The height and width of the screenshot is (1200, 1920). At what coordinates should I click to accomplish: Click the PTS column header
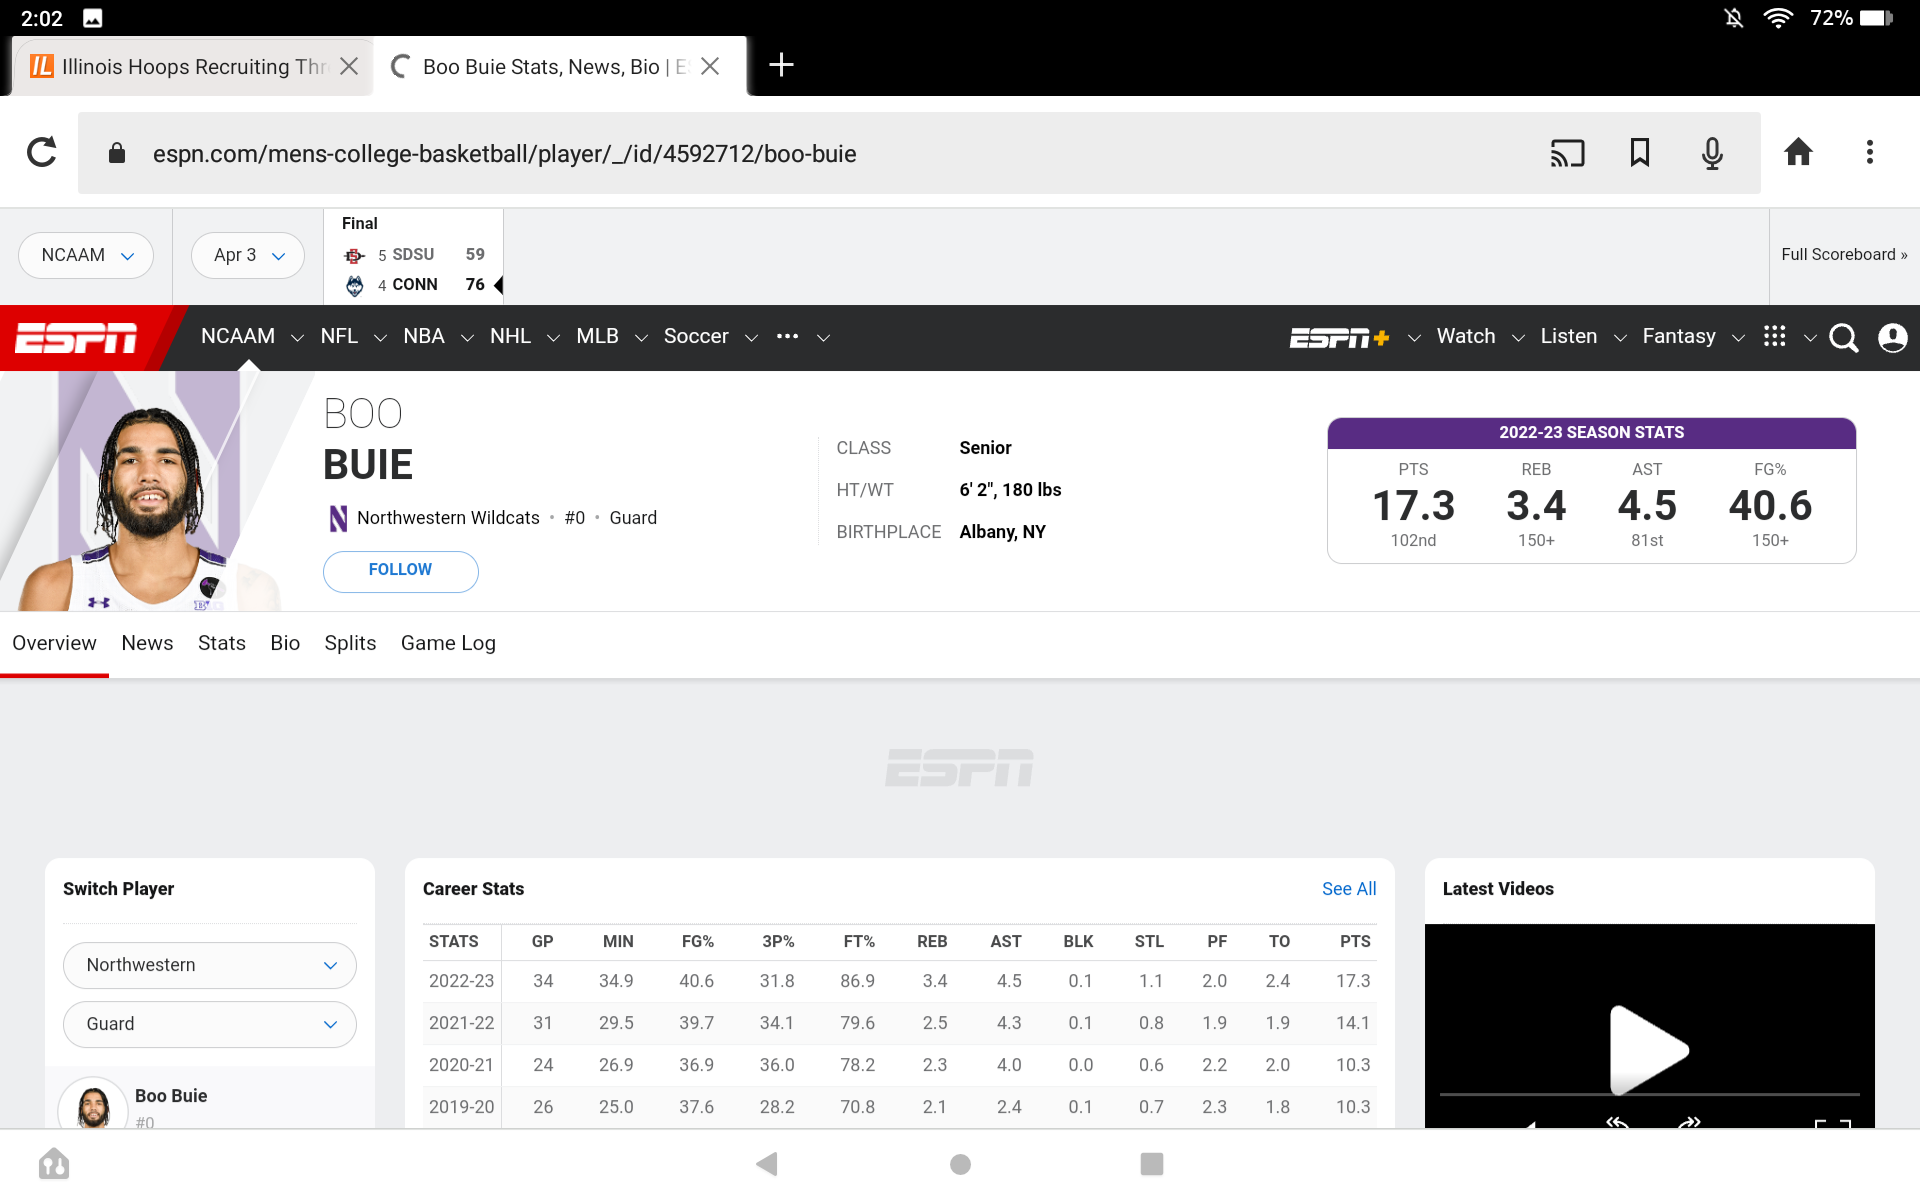[x=1355, y=941]
